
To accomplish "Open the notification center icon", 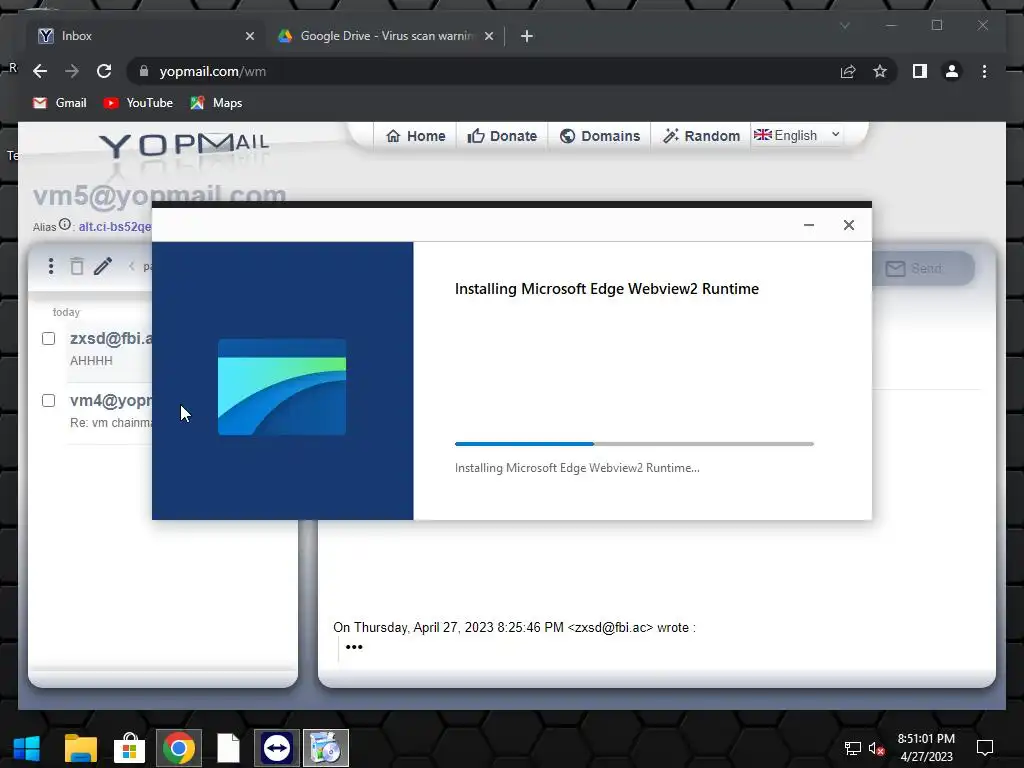I will (x=984, y=748).
